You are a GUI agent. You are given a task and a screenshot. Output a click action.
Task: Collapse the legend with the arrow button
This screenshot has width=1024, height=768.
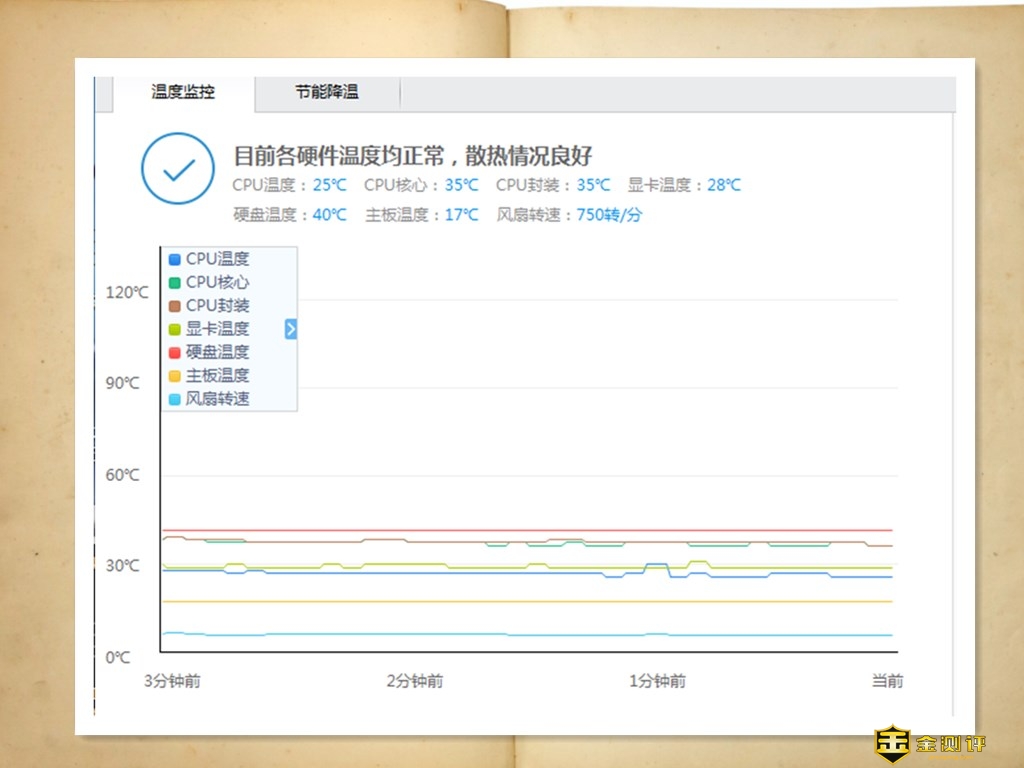pyautogui.click(x=291, y=329)
